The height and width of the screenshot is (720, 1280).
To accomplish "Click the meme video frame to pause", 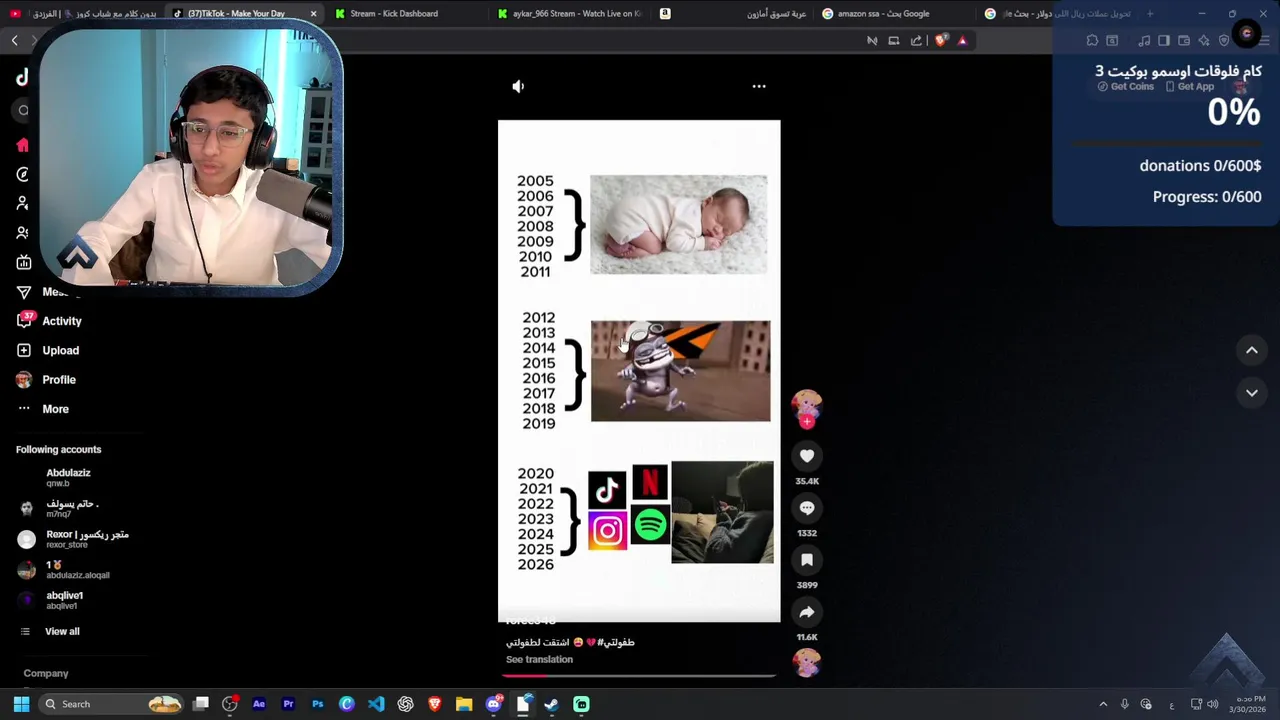I will [639, 371].
